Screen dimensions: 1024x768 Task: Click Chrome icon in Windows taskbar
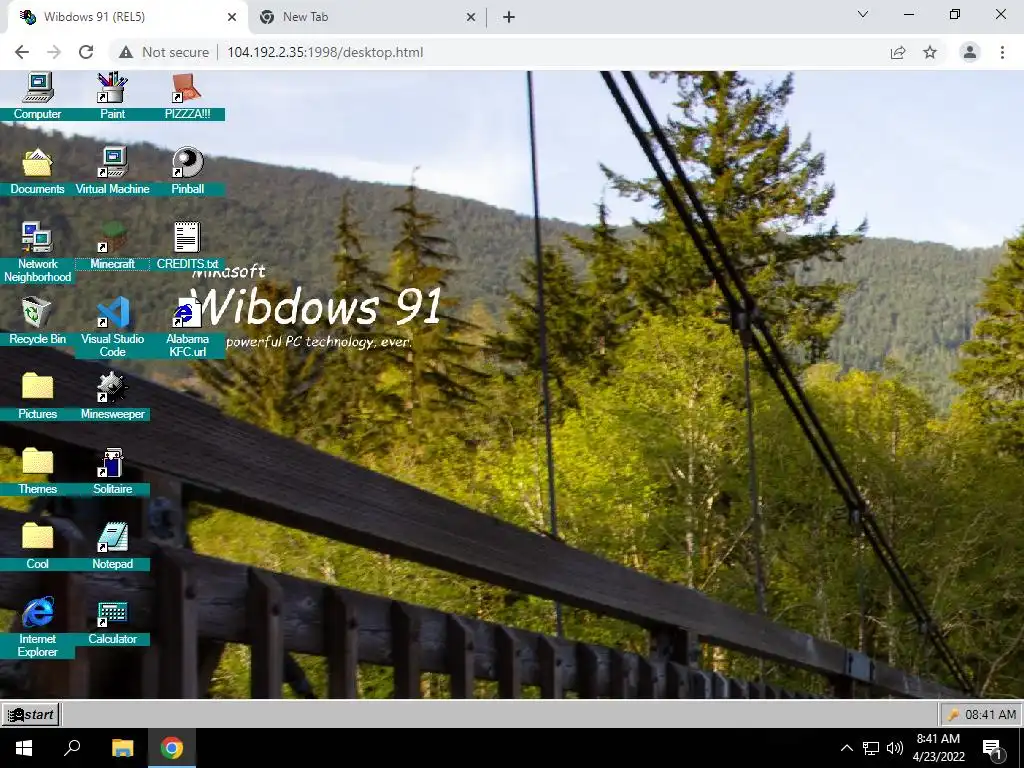click(x=172, y=748)
